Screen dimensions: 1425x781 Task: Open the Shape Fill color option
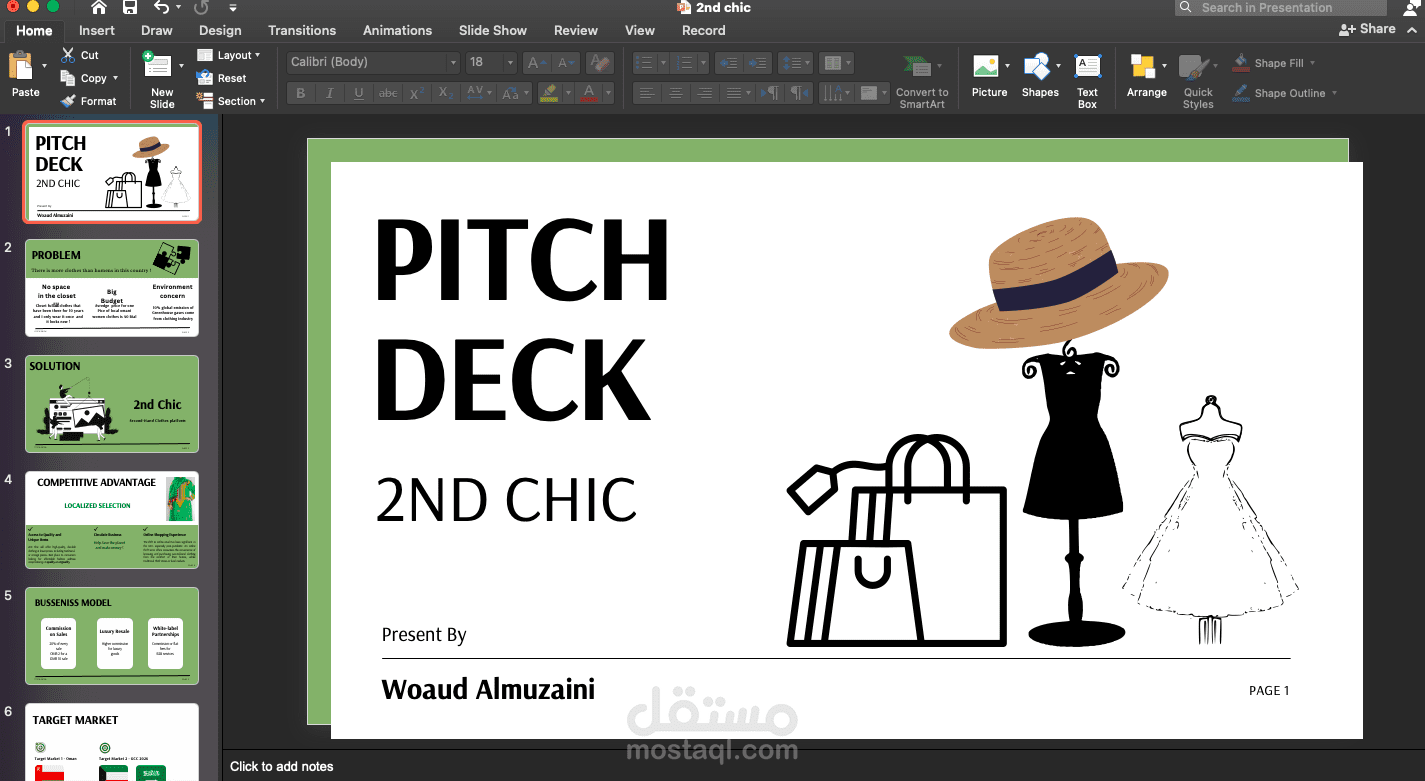[x=1271, y=63]
